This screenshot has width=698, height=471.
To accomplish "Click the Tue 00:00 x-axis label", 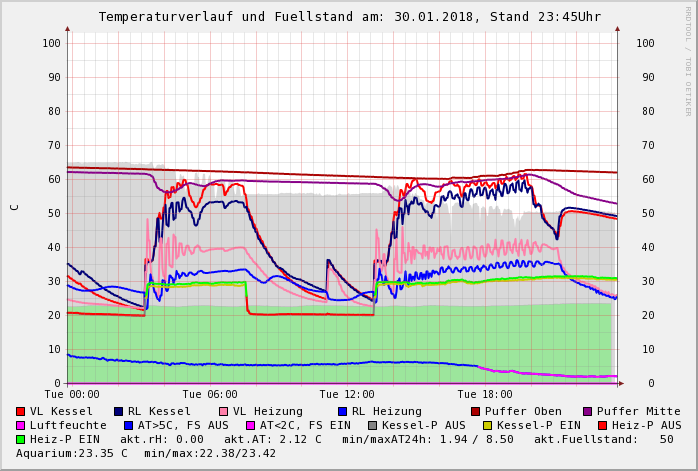I will 72,395.
